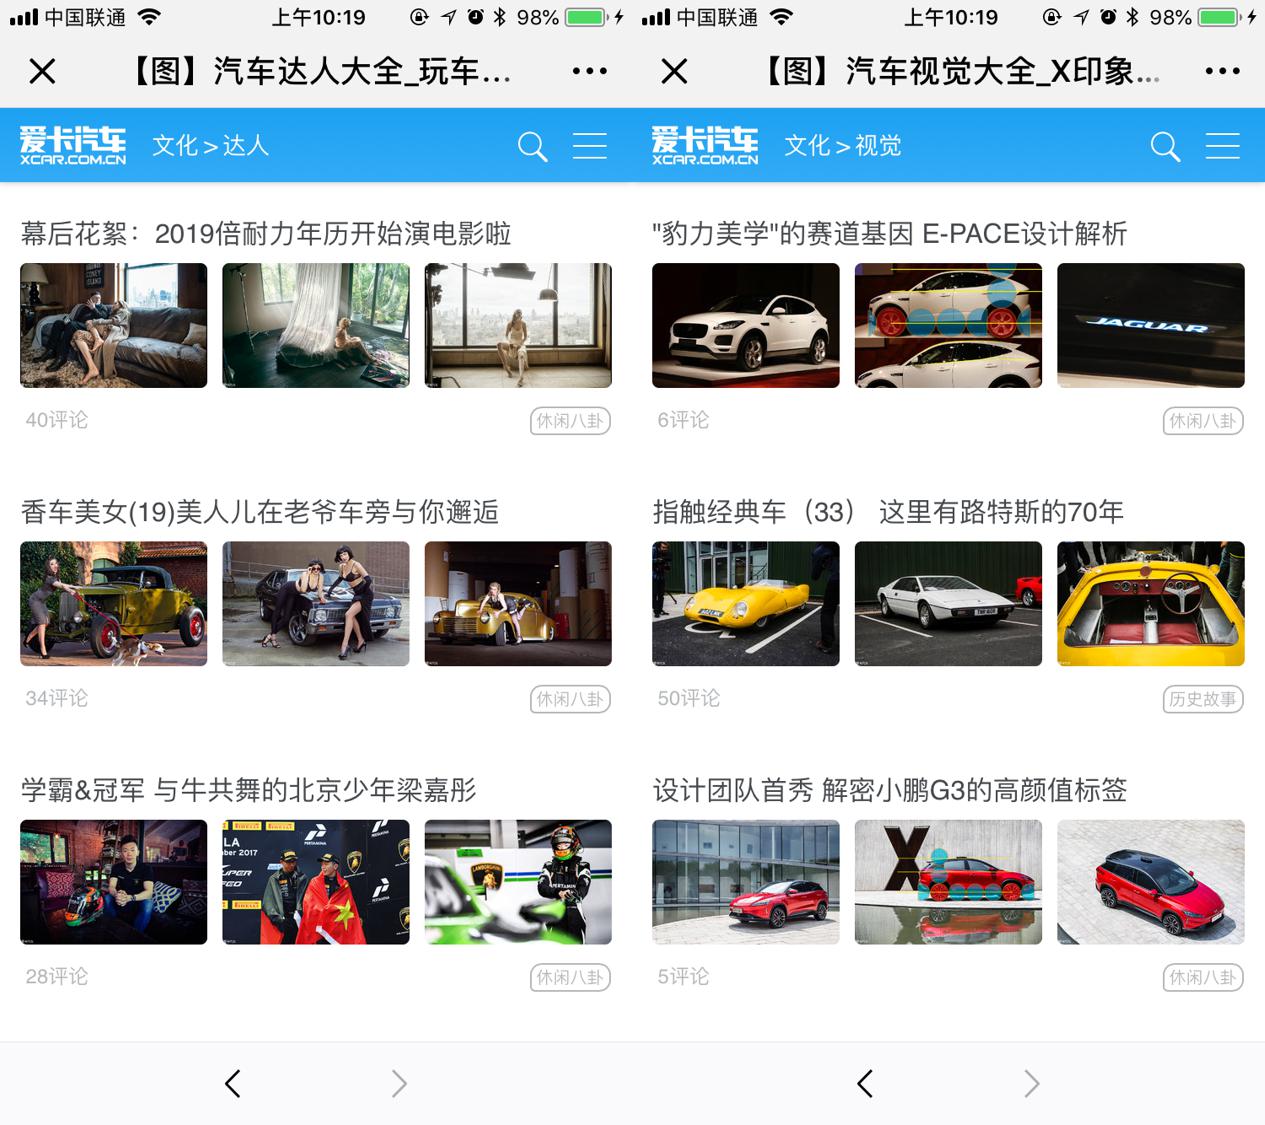Open article 幕后花絮 2019倍耐力年历
This screenshot has width=1265, height=1125.
click(266, 234)
